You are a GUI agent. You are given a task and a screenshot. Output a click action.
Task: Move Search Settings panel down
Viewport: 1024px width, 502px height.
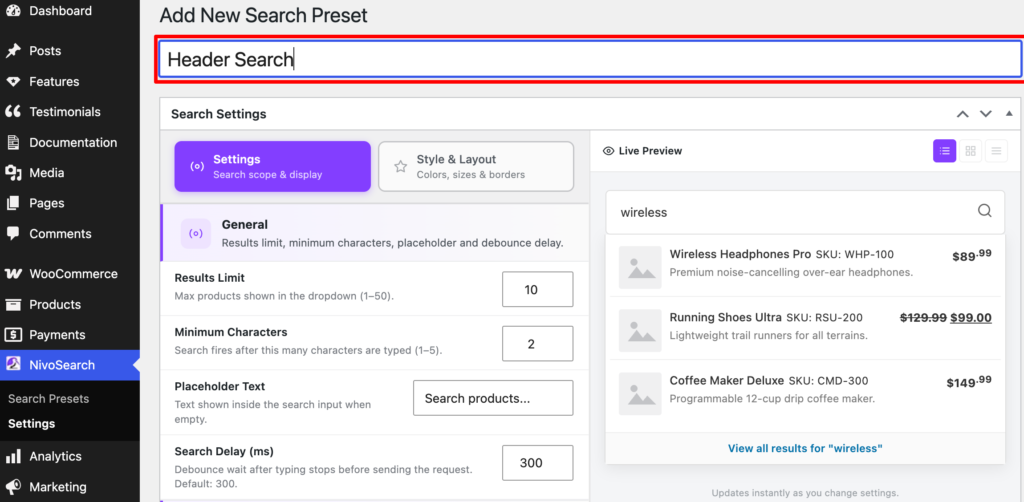pos(985,114)
